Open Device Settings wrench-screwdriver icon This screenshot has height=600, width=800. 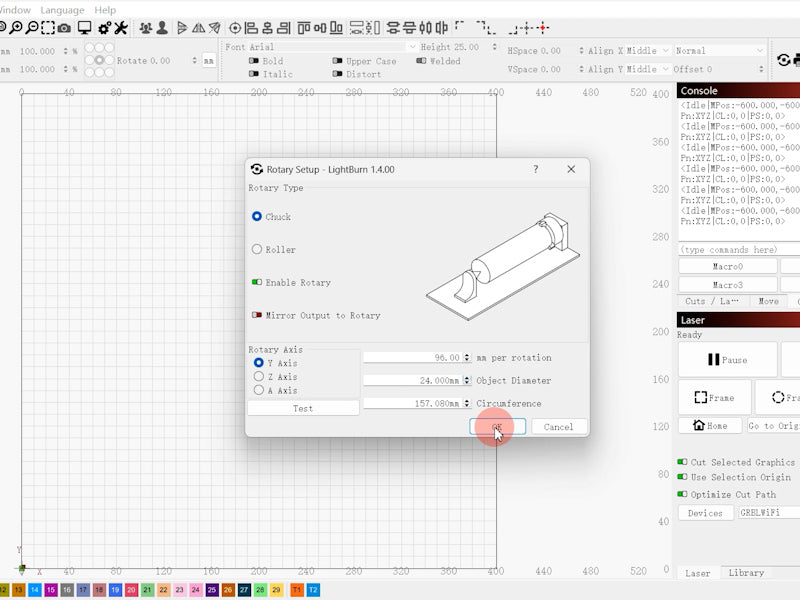tap(121, 28)
